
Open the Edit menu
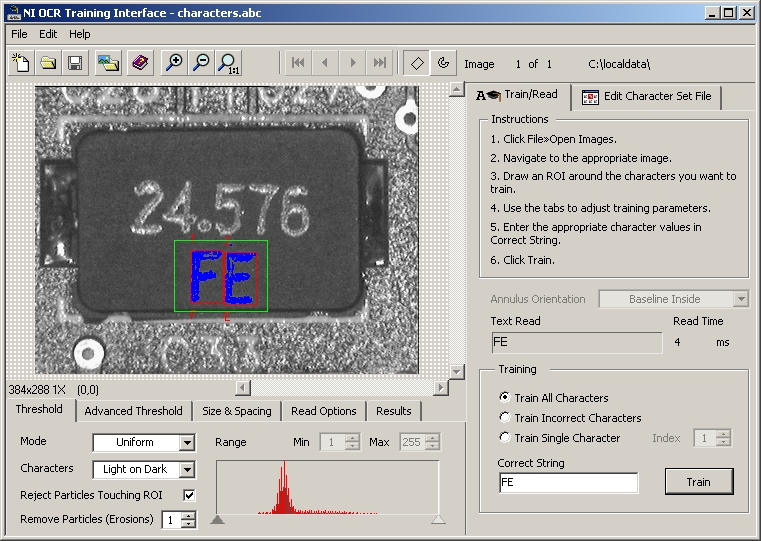click(x=48, y=34)
